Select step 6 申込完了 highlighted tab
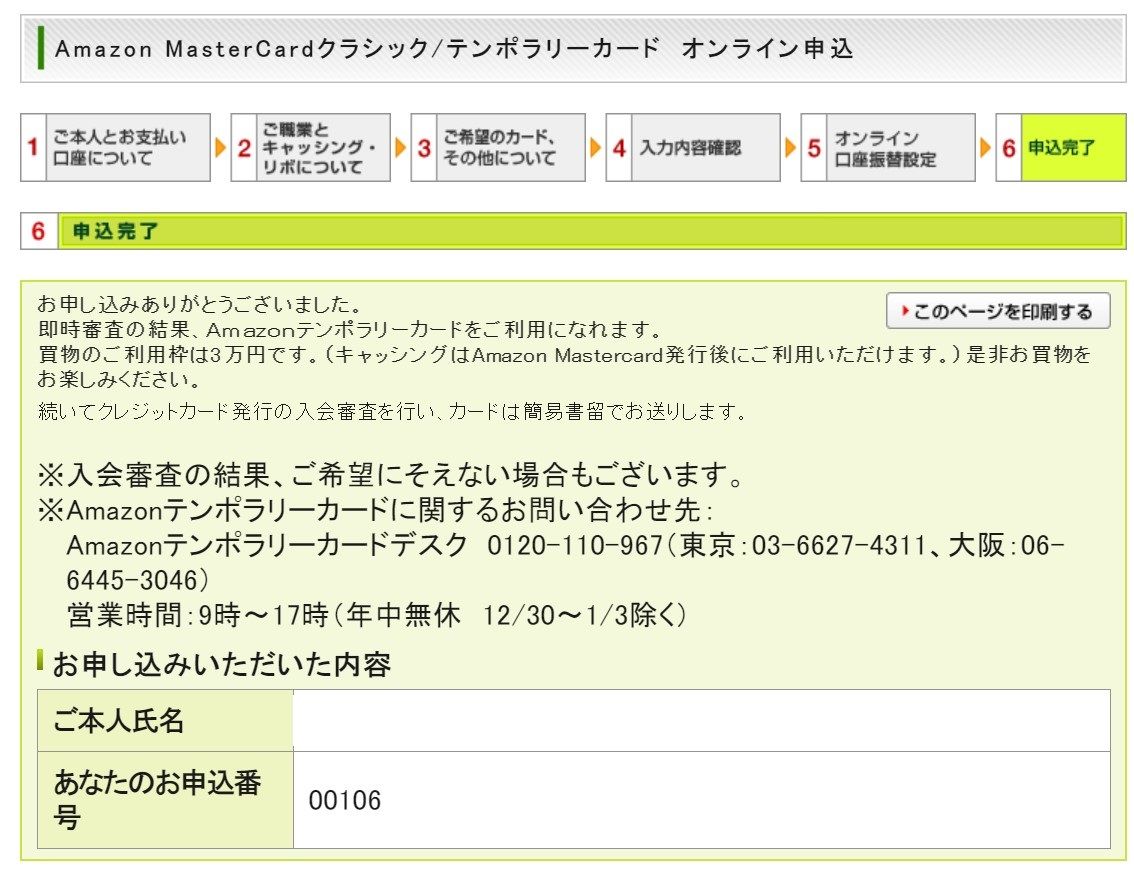The width and height of the screenshot is (1134, 883). (1061, 148)
